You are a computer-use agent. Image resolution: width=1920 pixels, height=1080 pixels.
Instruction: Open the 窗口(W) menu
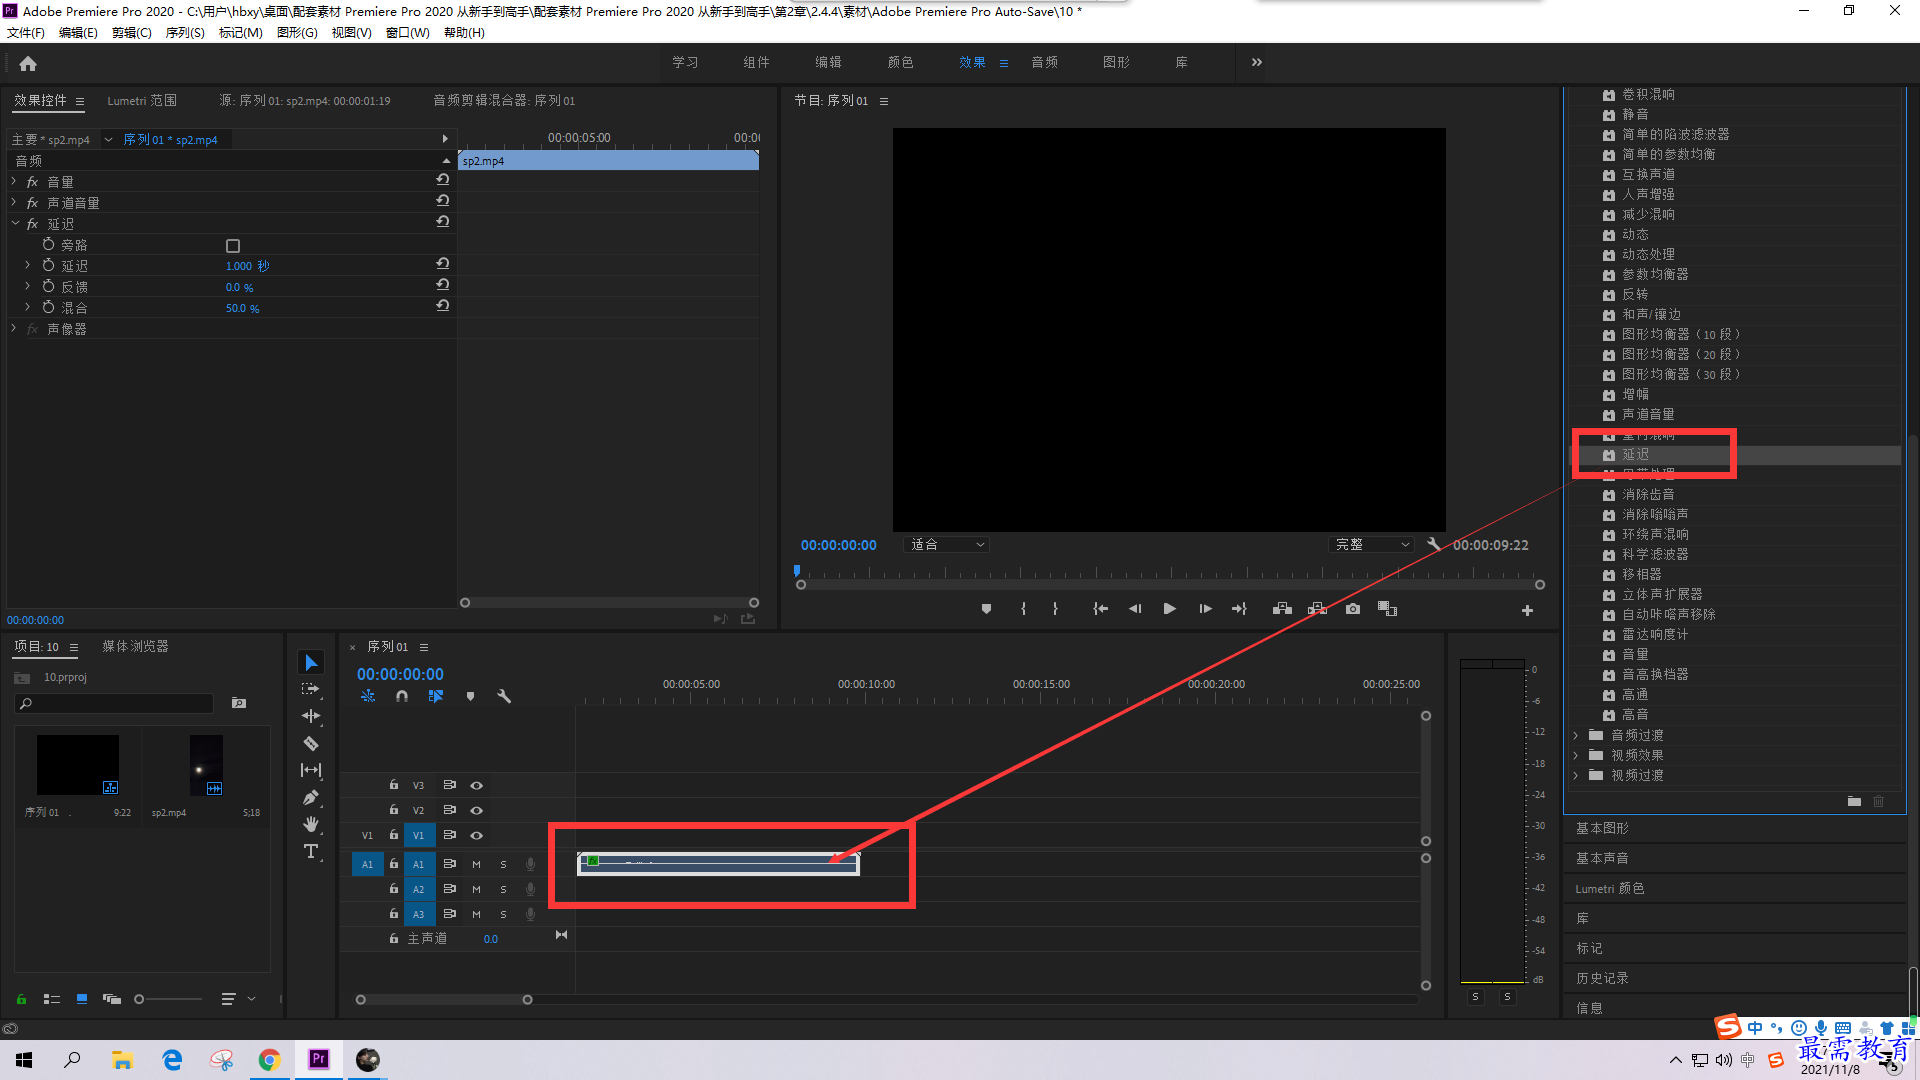(407, 33)
